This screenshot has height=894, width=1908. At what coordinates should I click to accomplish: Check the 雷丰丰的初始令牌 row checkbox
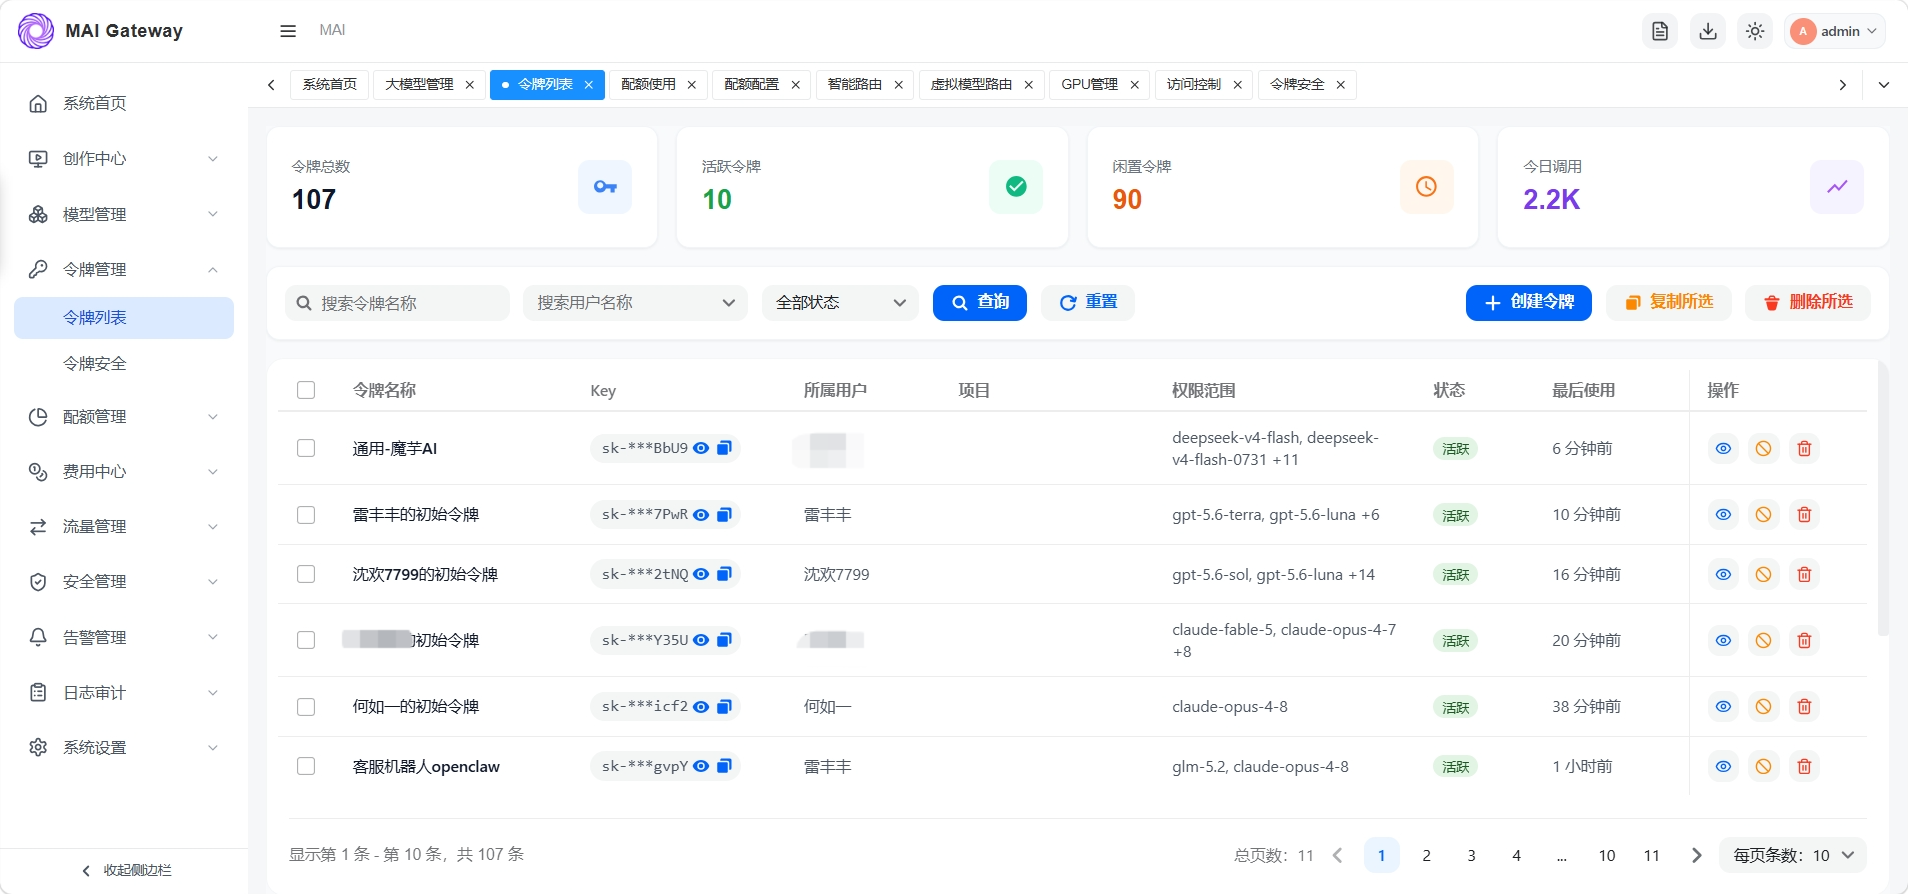[x=306, y=515]
